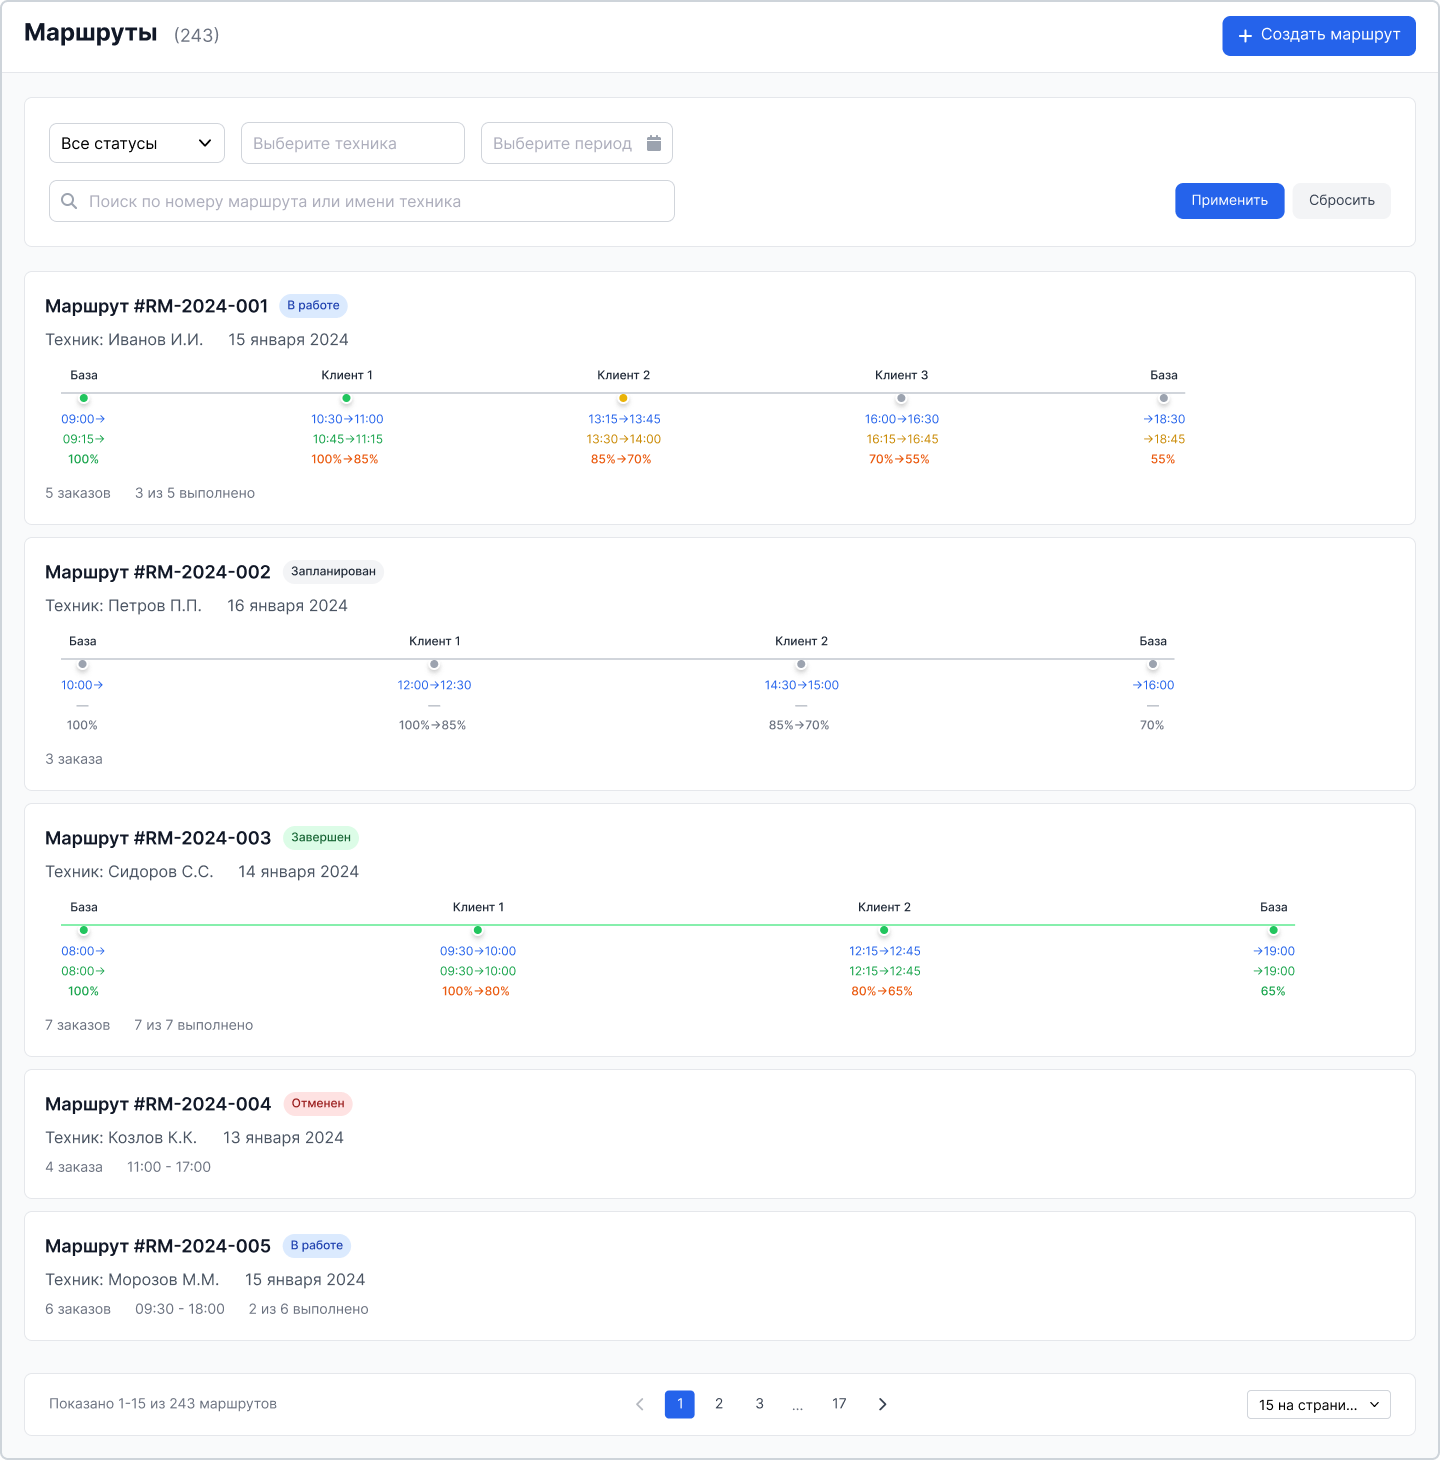Click gray Клиент 3 marker in RM-2024-001

click(x=901, y=398)
